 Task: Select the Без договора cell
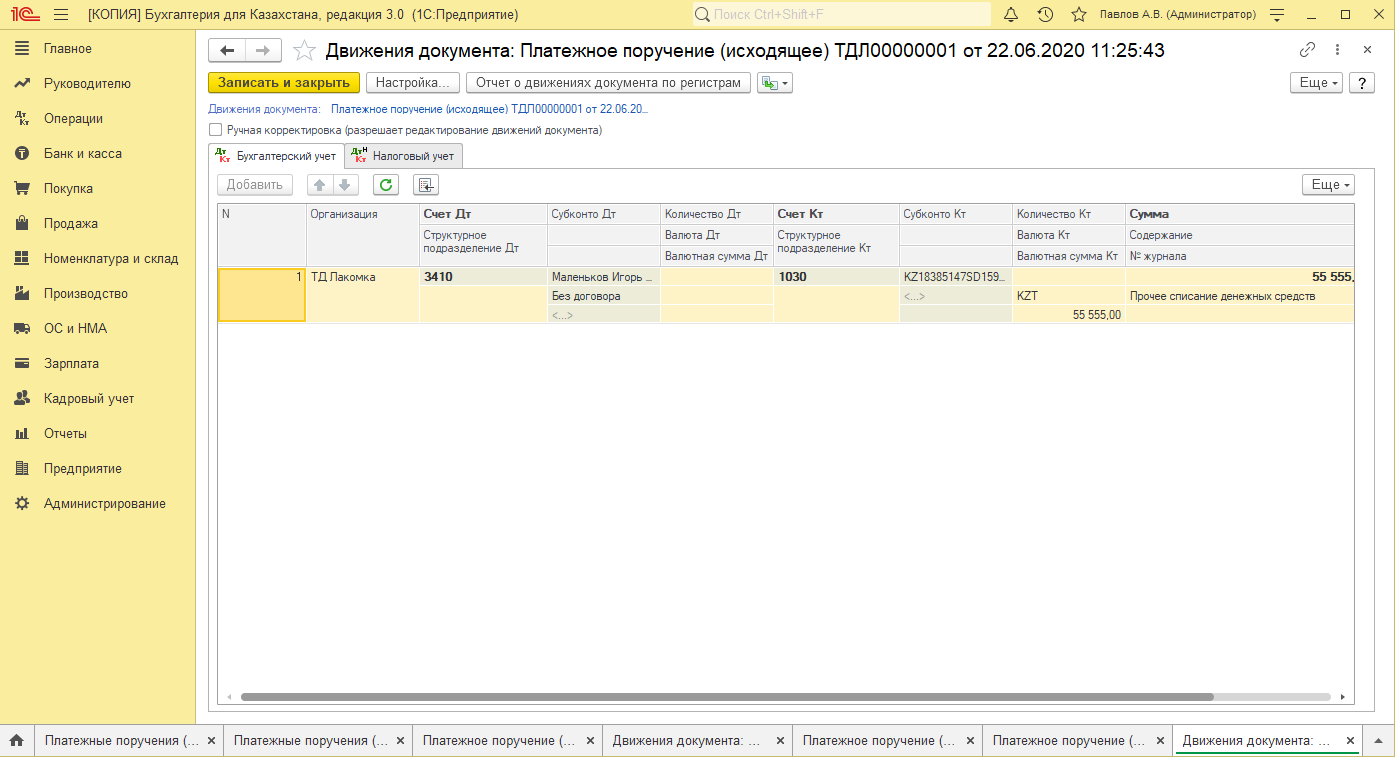click(604, 296)
